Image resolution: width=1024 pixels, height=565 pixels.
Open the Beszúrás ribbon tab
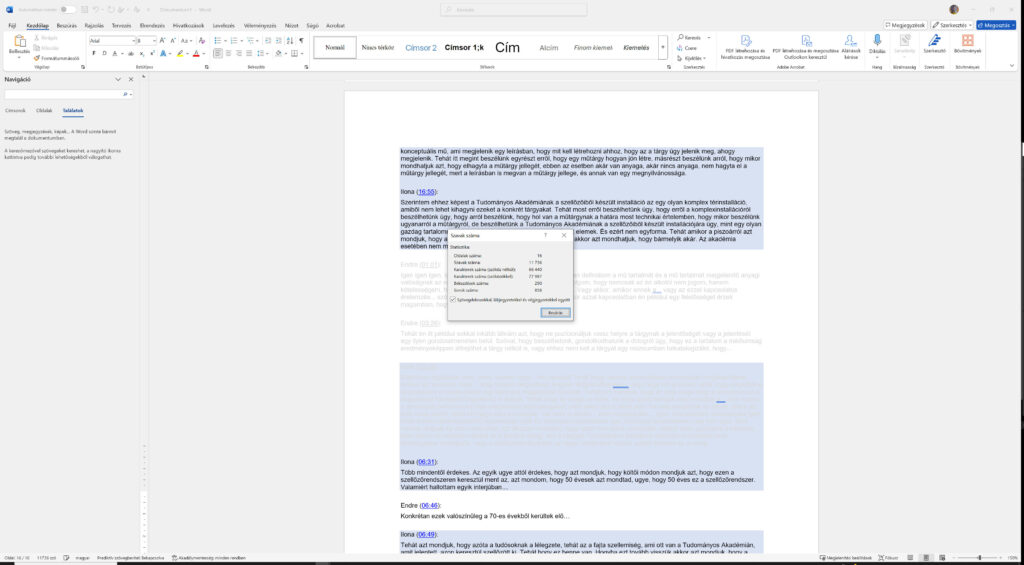[x=67, y=25]
